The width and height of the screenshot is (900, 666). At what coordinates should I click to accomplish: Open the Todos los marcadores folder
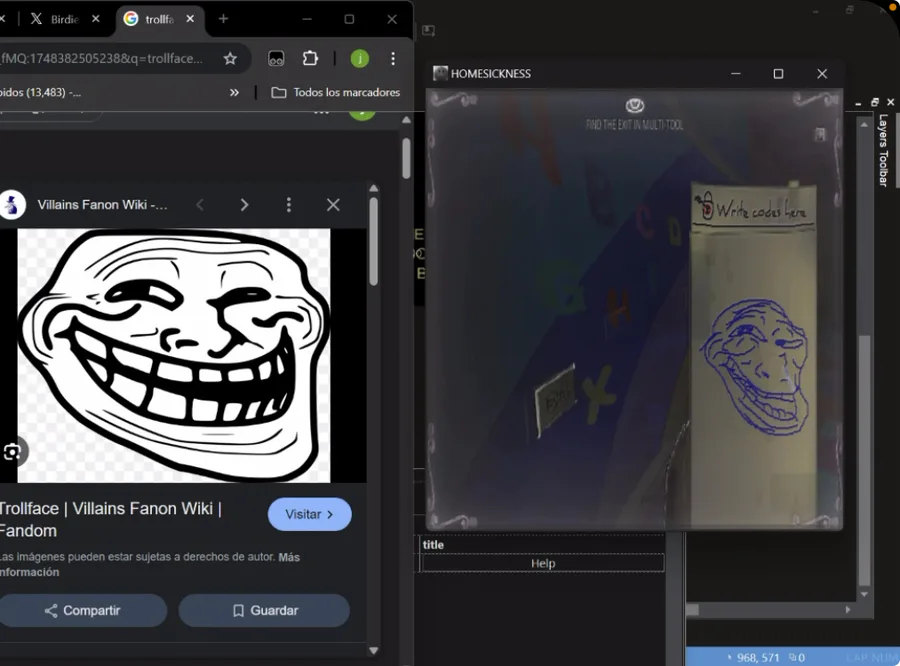click(x=336, y=92)
